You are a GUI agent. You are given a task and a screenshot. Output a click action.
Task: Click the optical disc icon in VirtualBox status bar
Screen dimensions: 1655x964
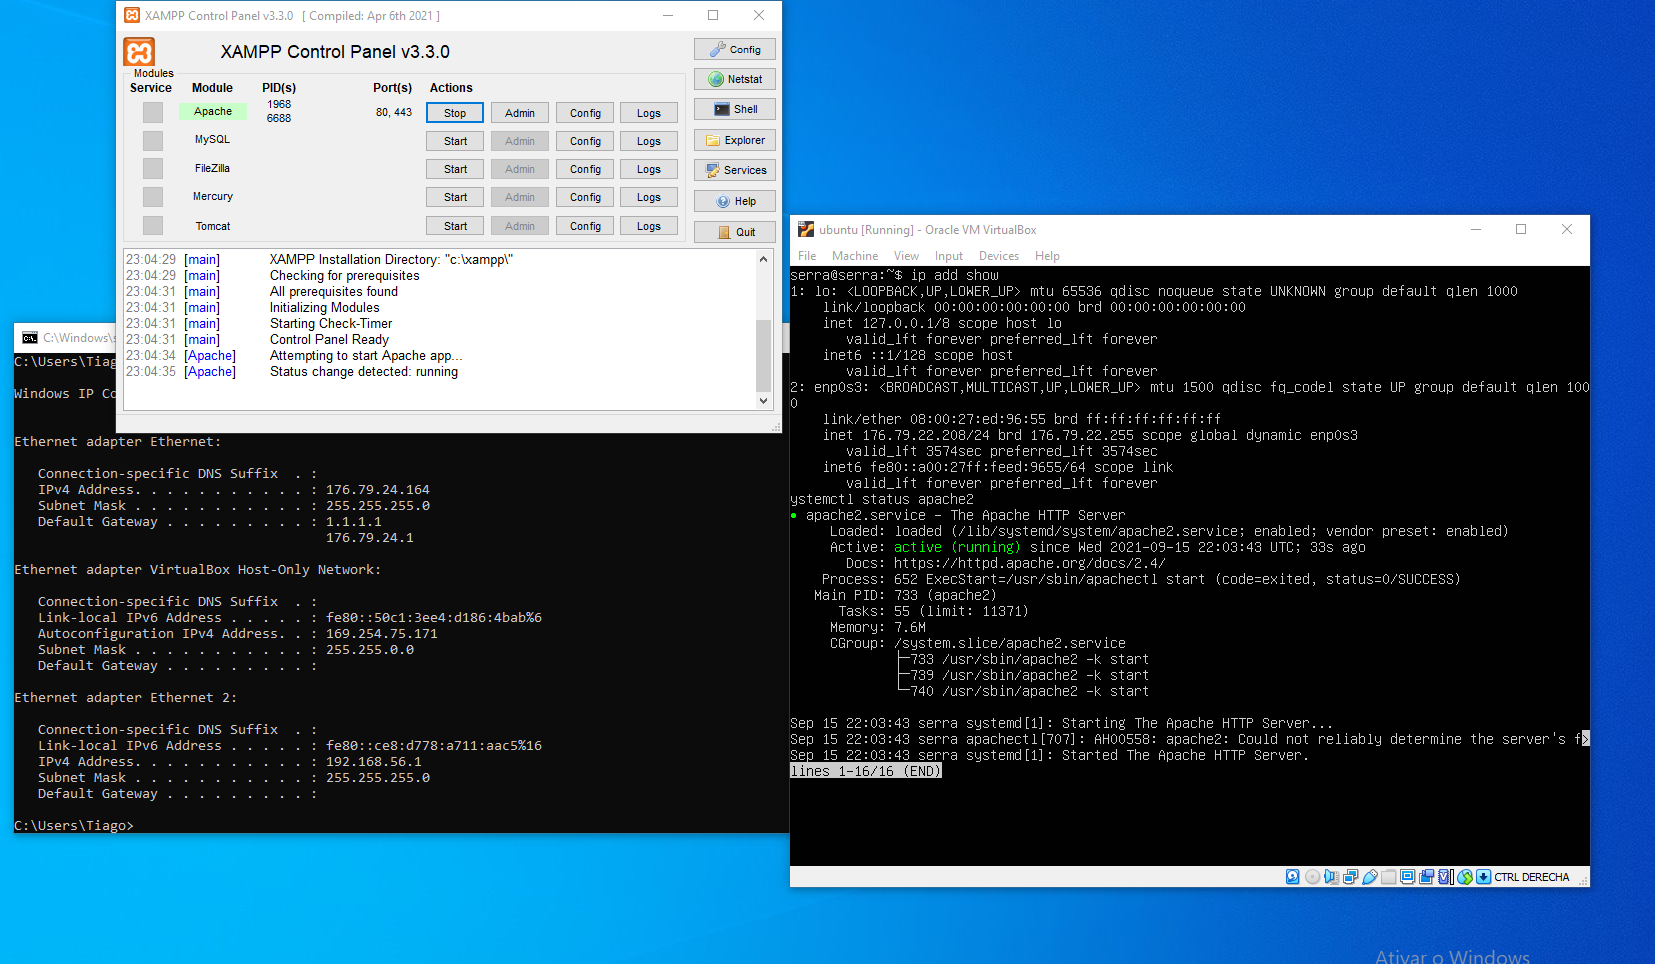click(1312, 877)
